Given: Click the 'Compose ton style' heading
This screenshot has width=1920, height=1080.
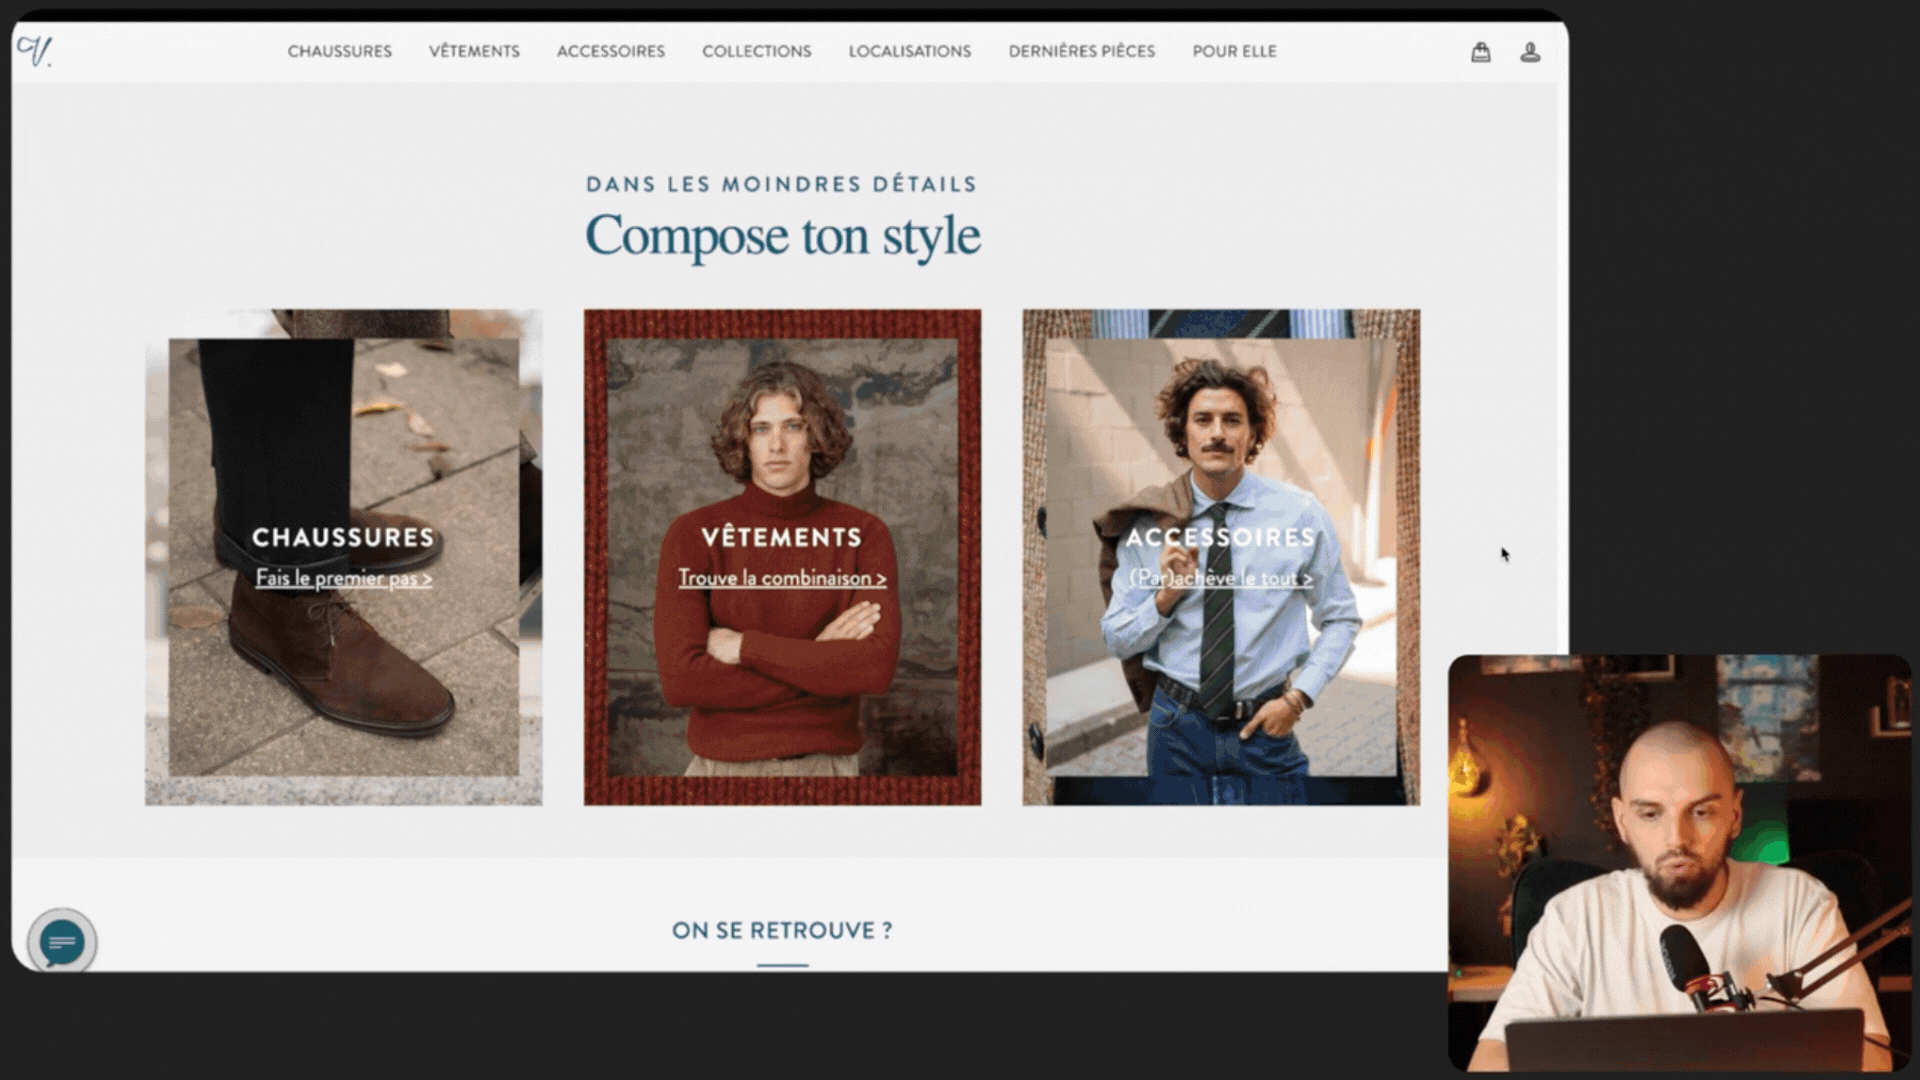Looking at the screenshot, I should (782, 236).
